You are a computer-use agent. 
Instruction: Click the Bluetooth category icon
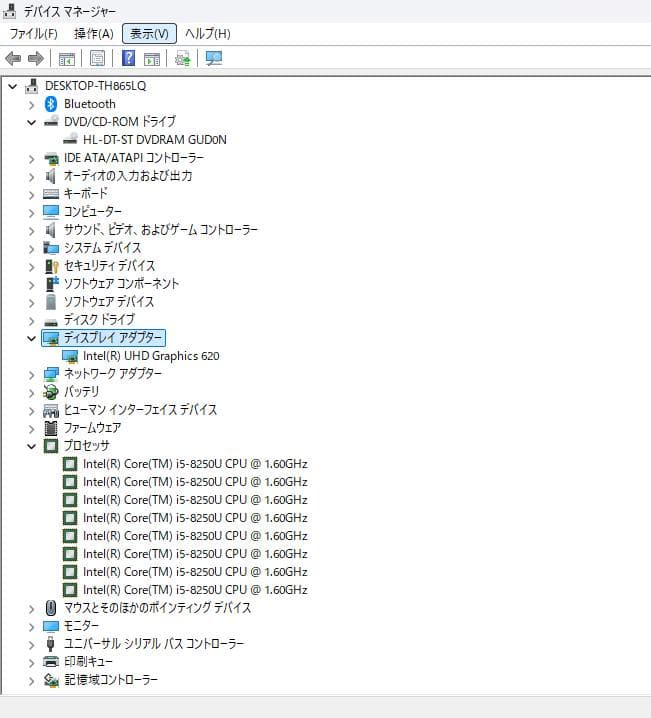tap(51, 104)
